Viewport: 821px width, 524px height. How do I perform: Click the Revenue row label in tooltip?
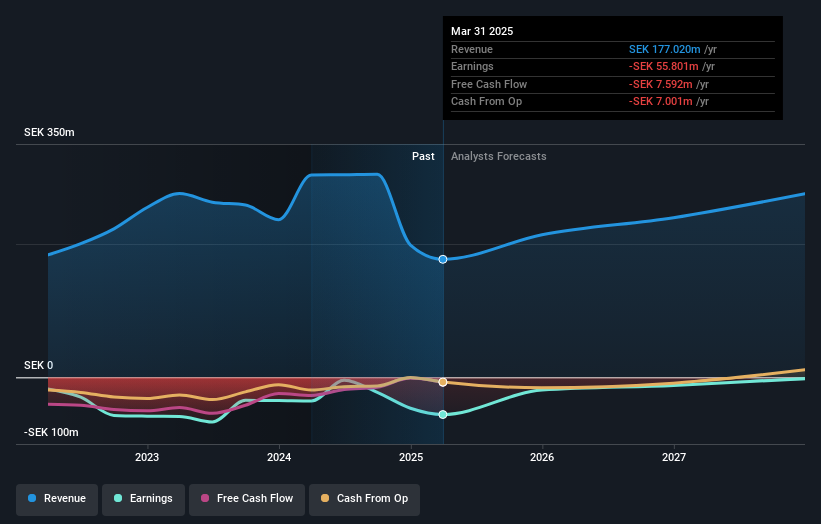coord(472,49)
